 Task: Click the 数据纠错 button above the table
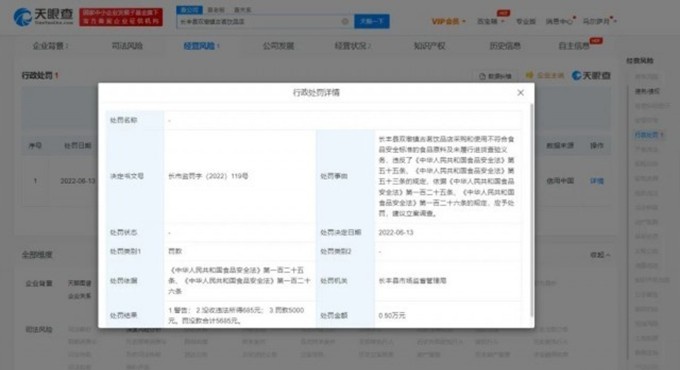point(494,76)
